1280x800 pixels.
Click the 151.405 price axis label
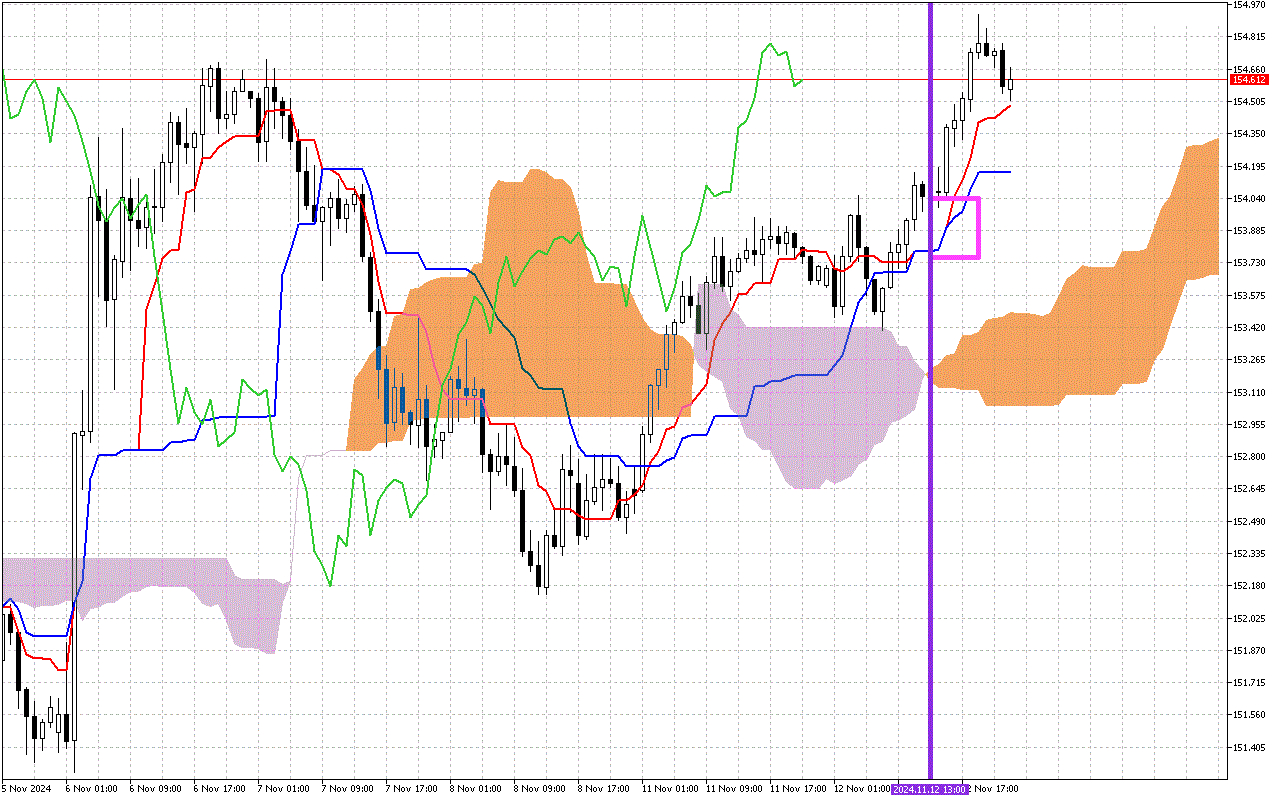1249,748
